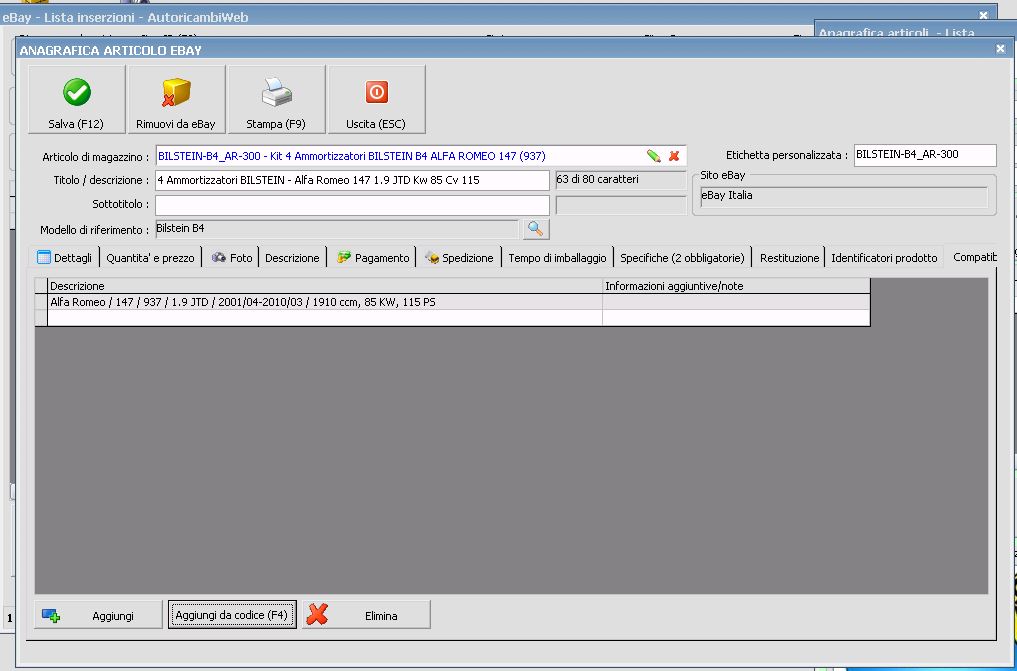Screen dimensions: 1017x671
Task: Click the Aggiungi da codice (F4) button
Action: [x=232, y=615]
